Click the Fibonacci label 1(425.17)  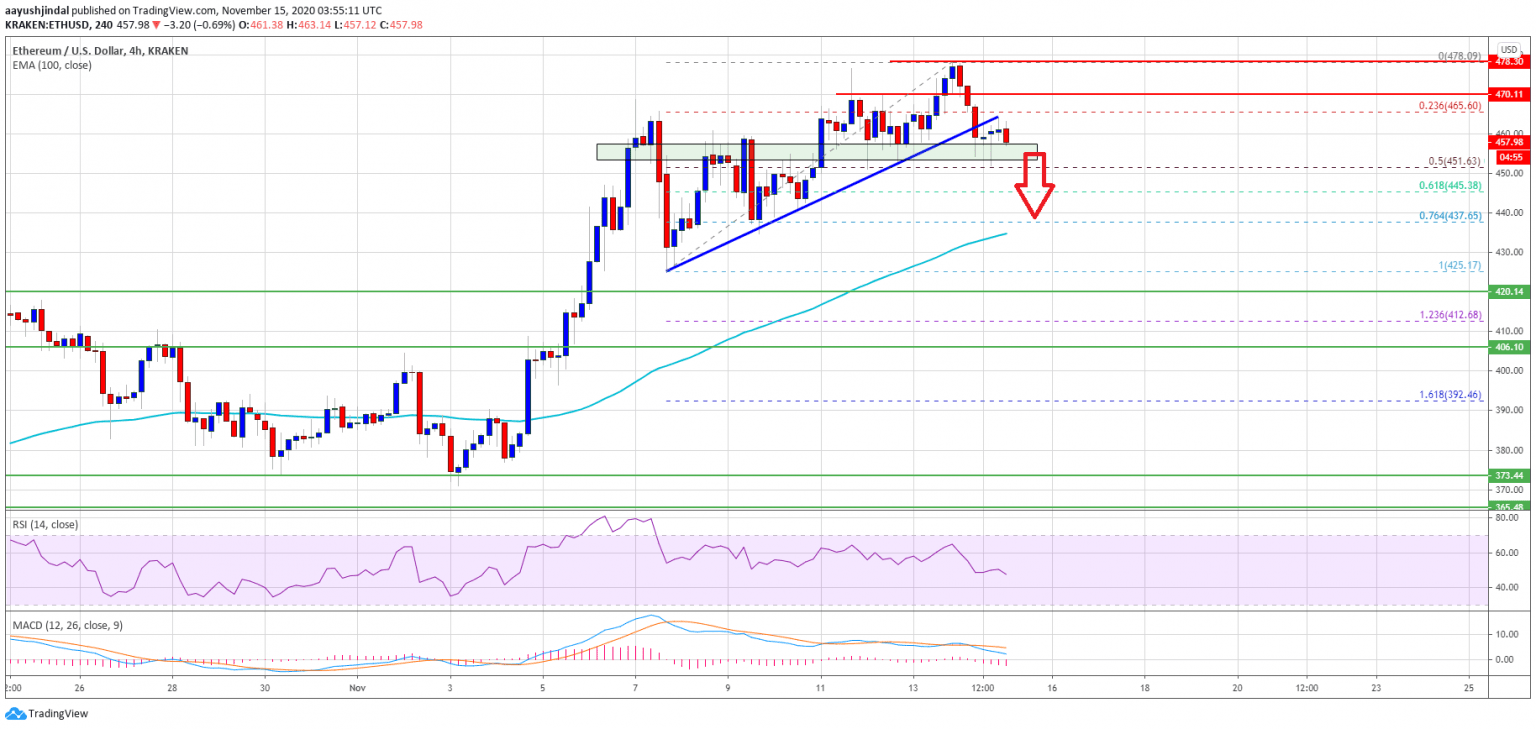tap(1460, 264)
